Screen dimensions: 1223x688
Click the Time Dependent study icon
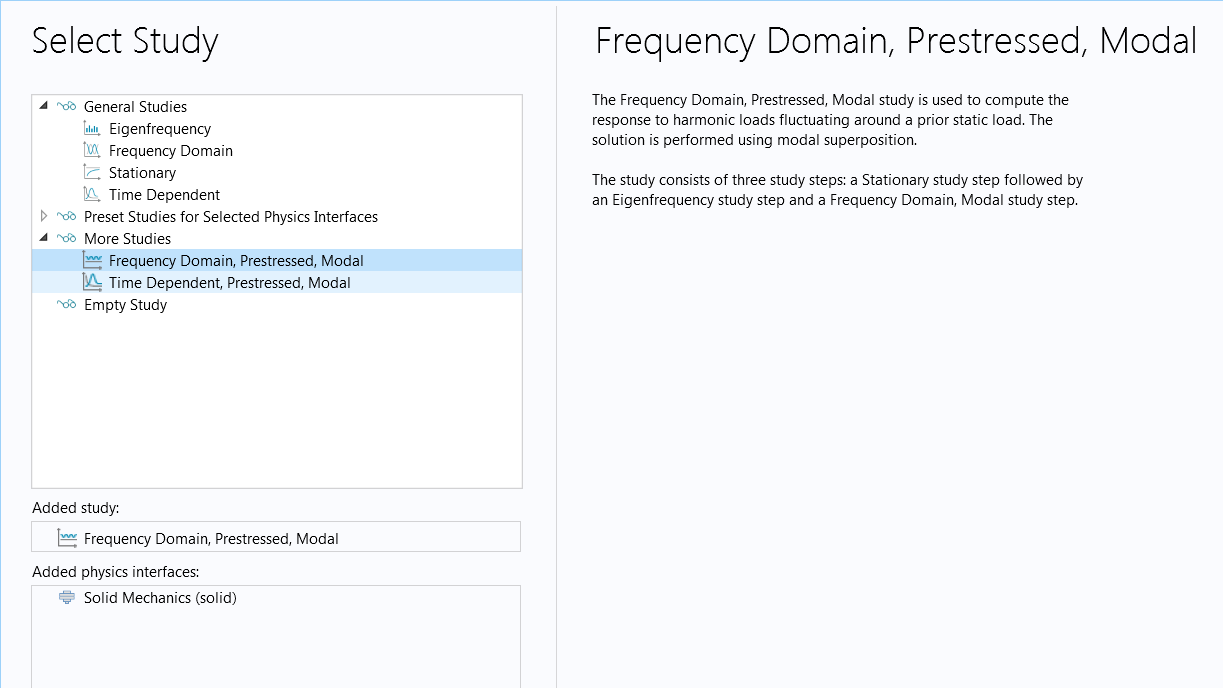coord(92,195)
